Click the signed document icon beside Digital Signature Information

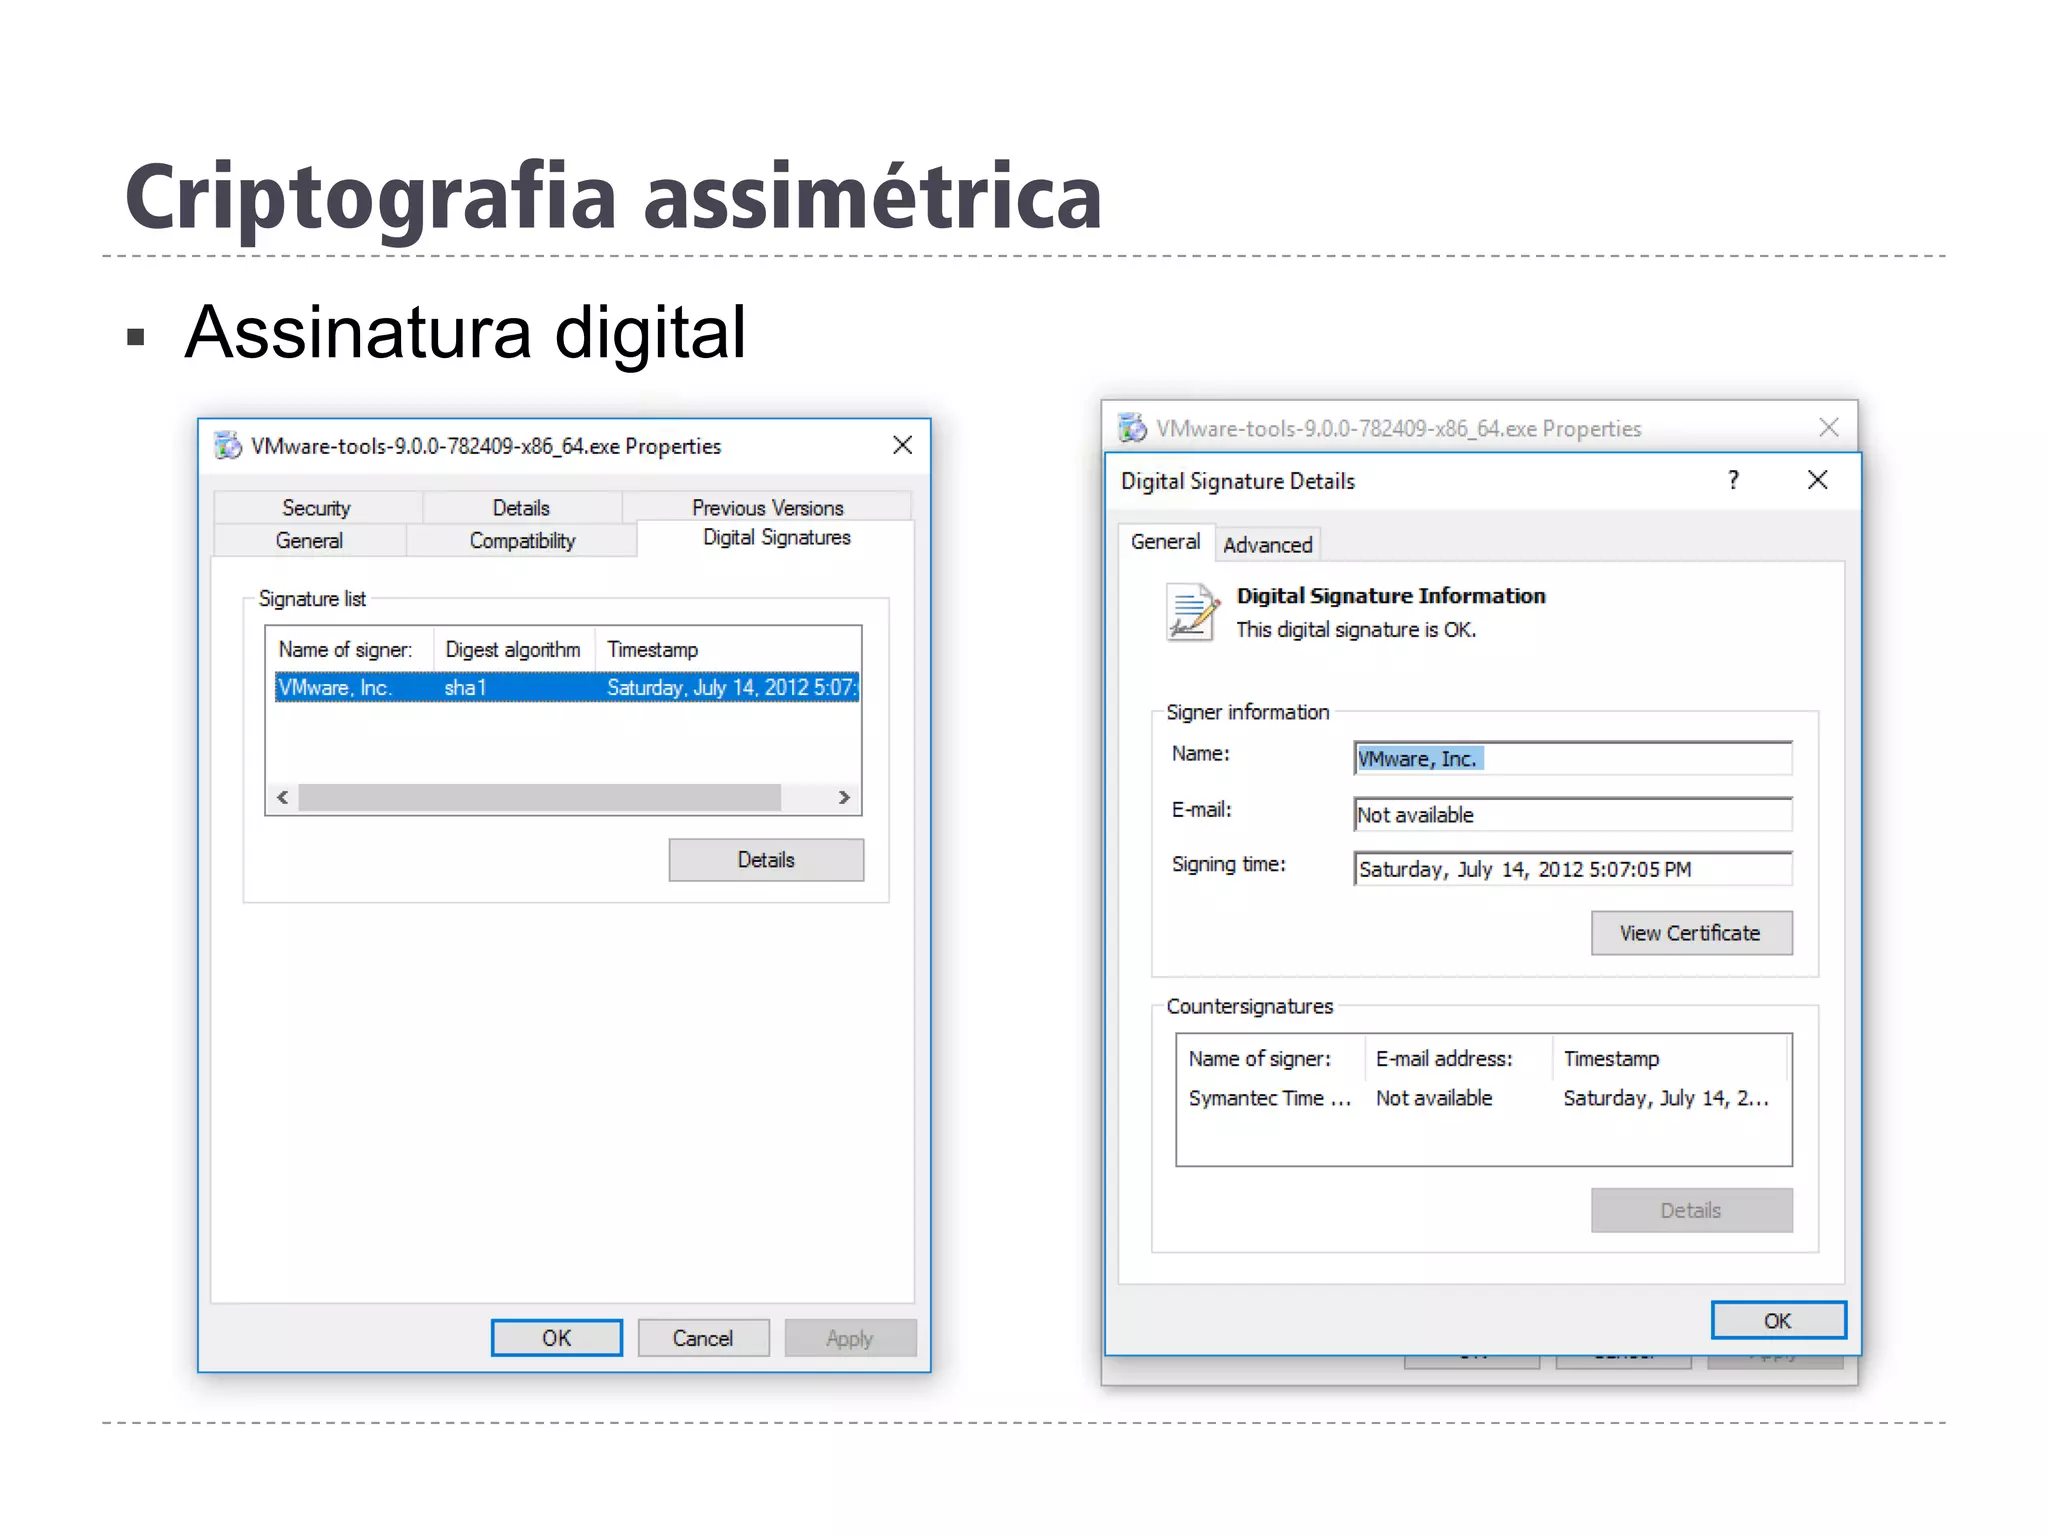[1193, 612]
